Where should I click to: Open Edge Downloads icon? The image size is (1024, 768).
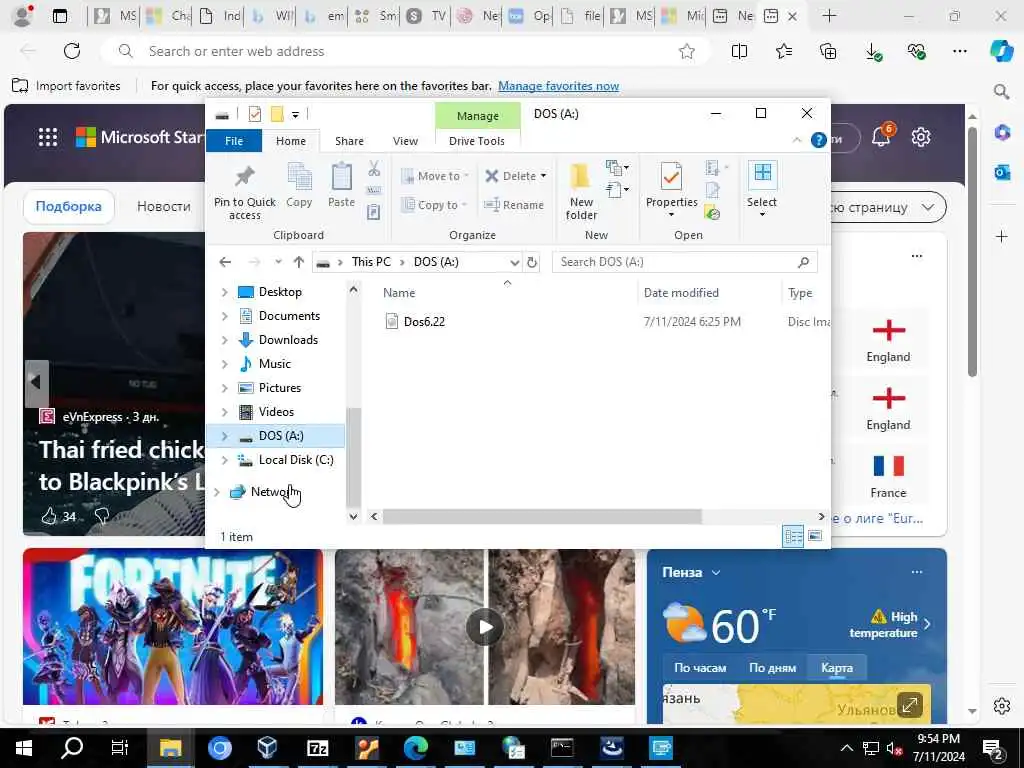(873, 52)
